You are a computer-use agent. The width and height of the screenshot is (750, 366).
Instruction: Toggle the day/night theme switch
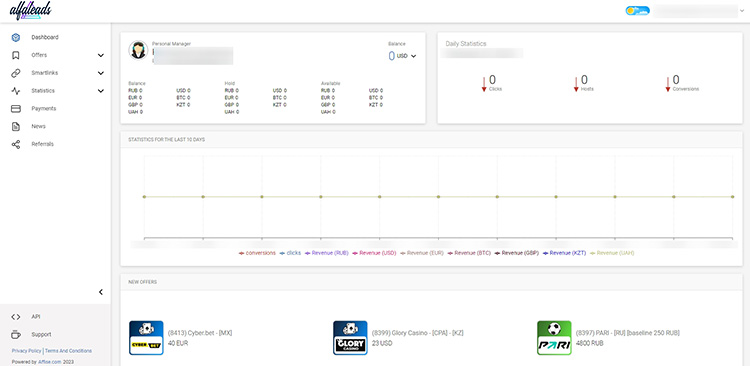[x=638, y=11]
